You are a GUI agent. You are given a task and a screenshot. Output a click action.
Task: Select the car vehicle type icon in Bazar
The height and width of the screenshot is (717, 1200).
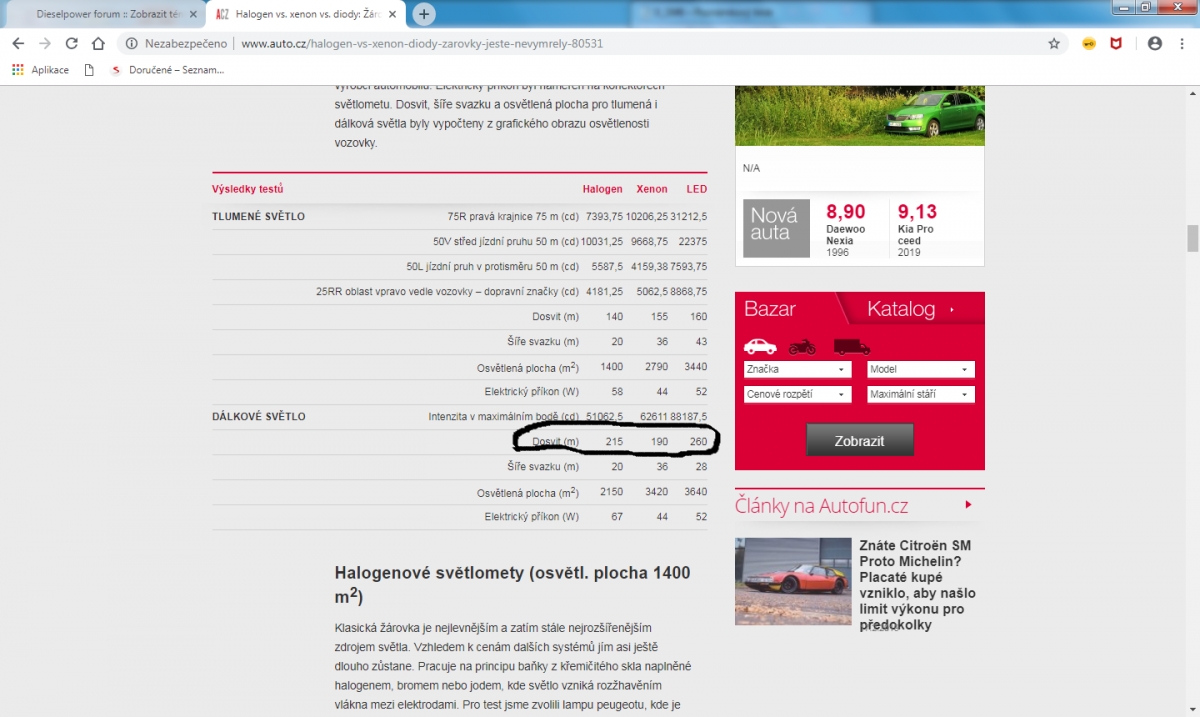tap(760, 346)
